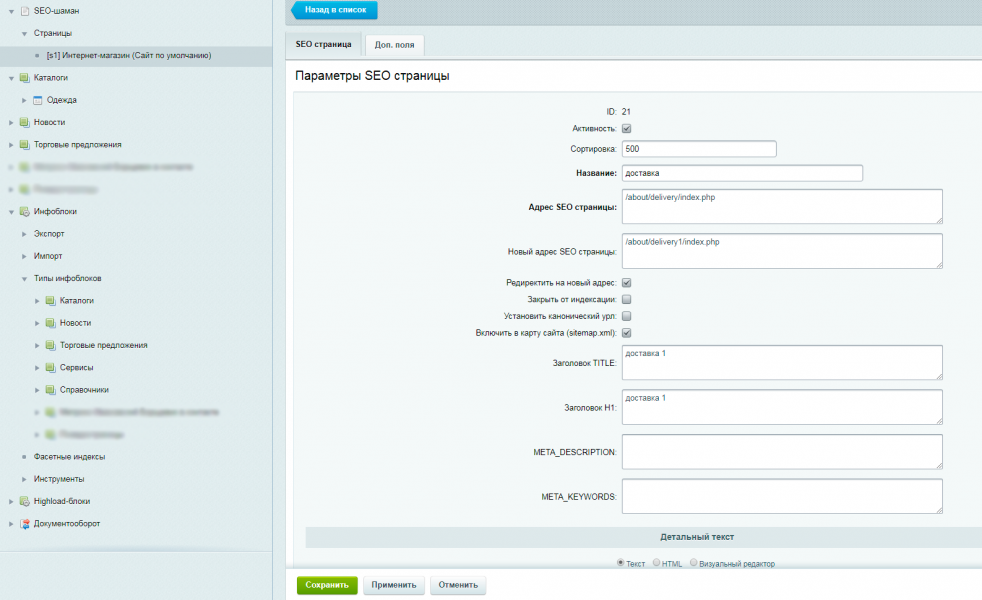The height and width of the screenshot is (600, 982).
Task: Expand the Экспорт tree node
Action: tap(24, 234)
